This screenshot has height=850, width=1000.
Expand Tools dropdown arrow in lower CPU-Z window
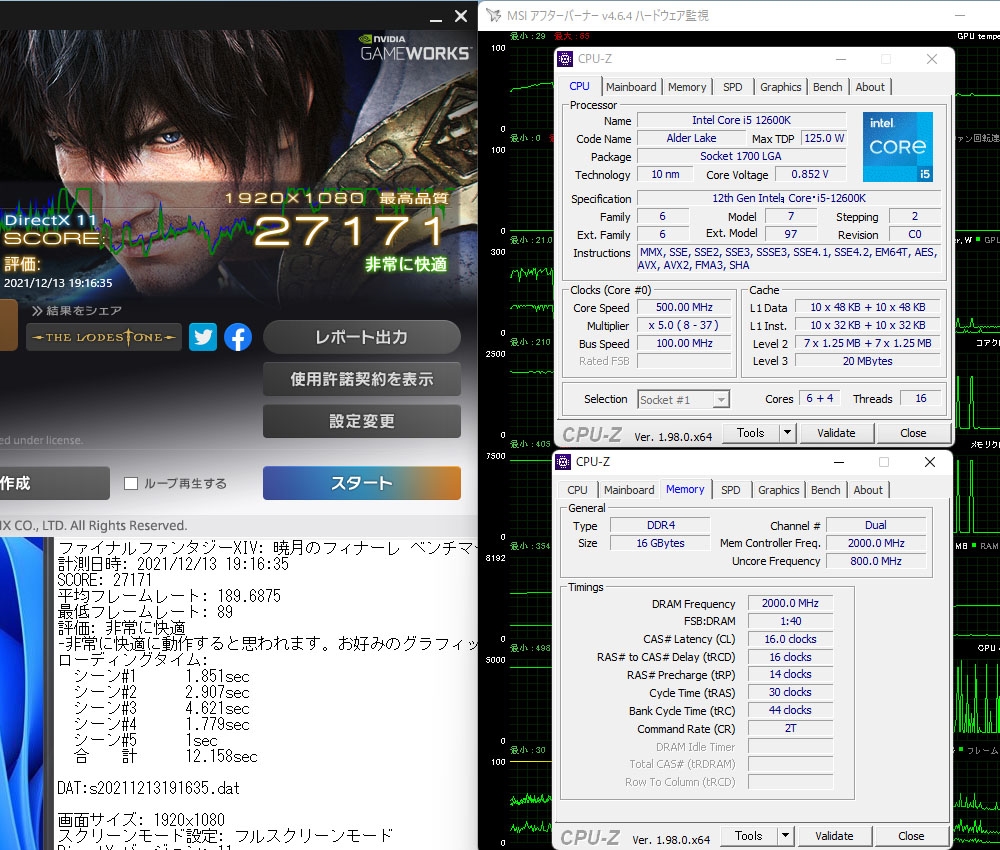[x=786, y=835]
